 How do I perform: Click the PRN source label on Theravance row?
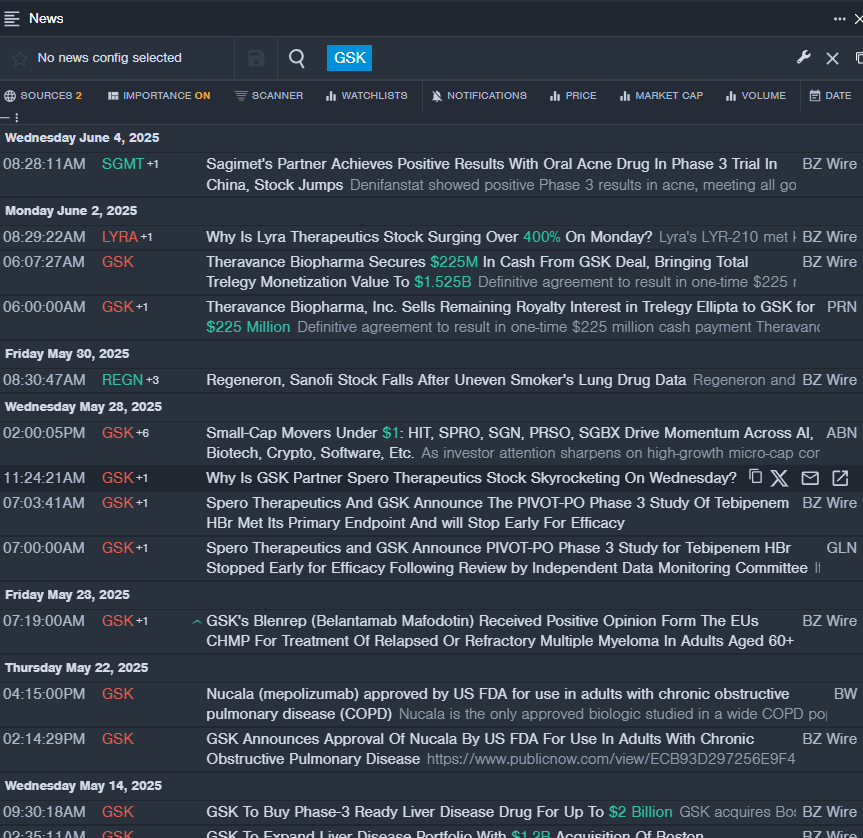[842, 307]
